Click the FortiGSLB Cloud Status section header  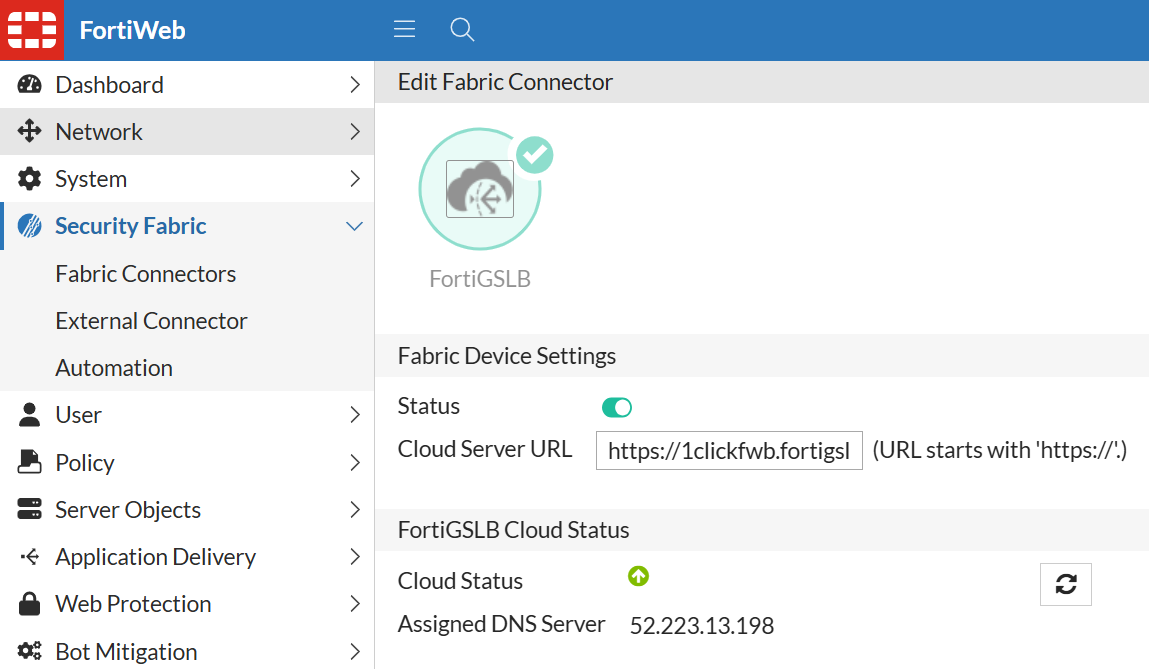[513, 530]
